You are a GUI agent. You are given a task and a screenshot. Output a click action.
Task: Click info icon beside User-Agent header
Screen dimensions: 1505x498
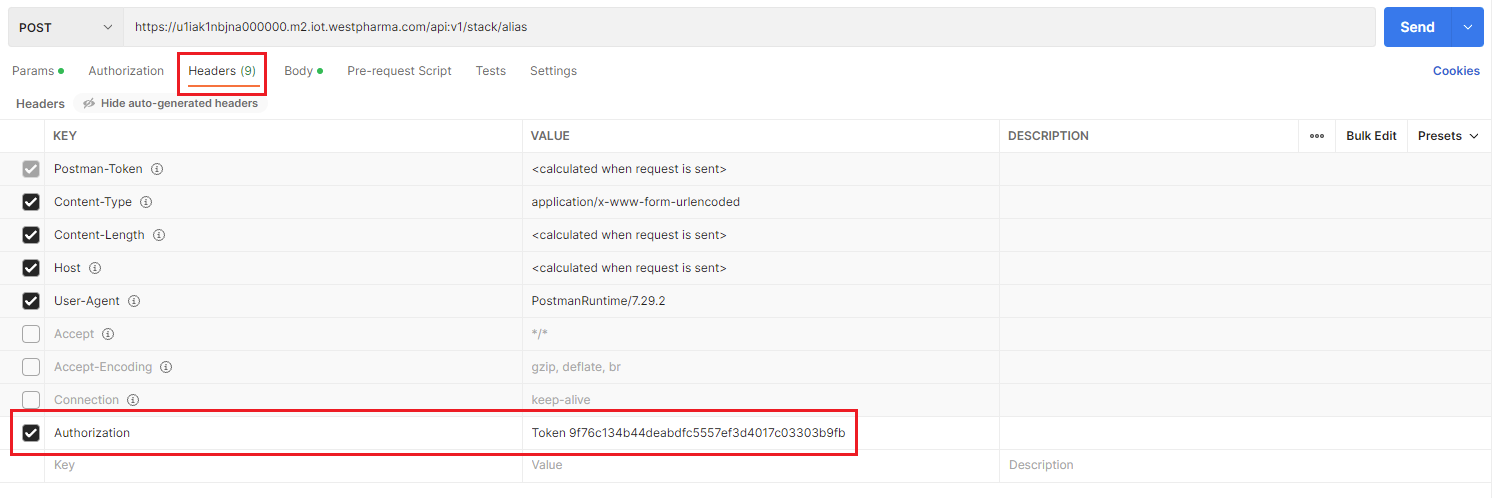tap(134, 301)
